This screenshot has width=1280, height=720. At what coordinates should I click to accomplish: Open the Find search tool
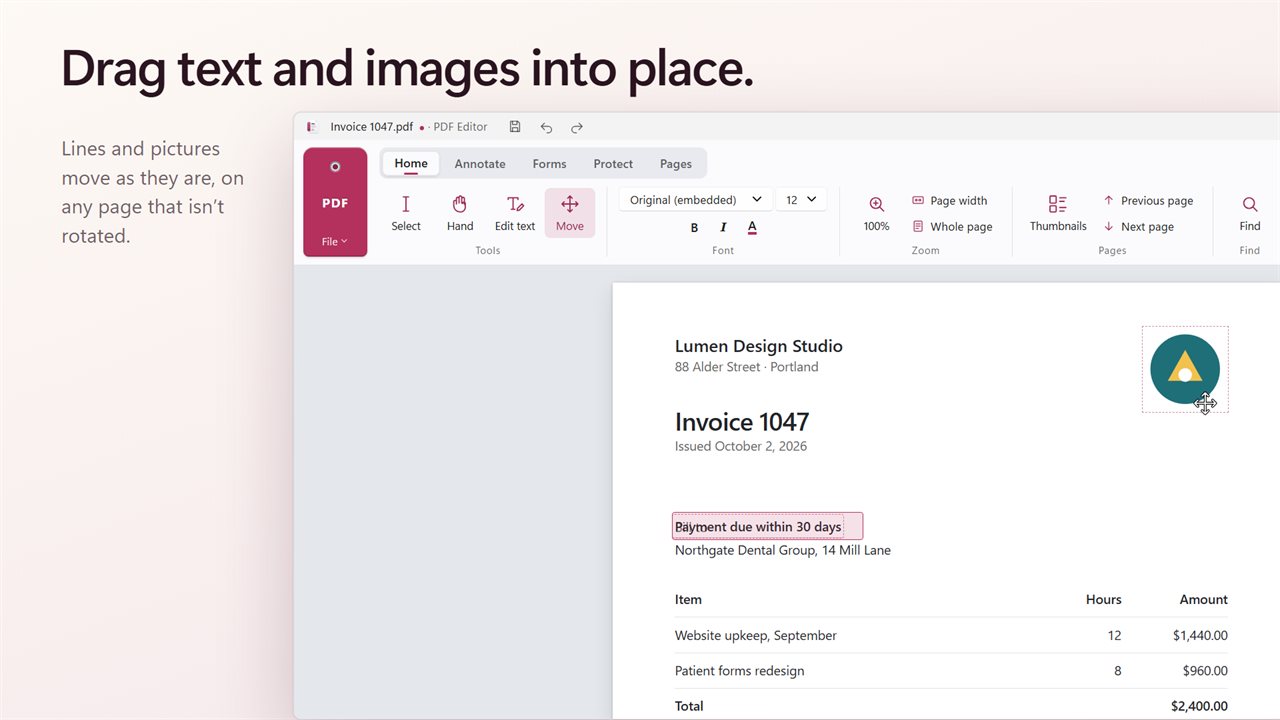pos(1250,213)
